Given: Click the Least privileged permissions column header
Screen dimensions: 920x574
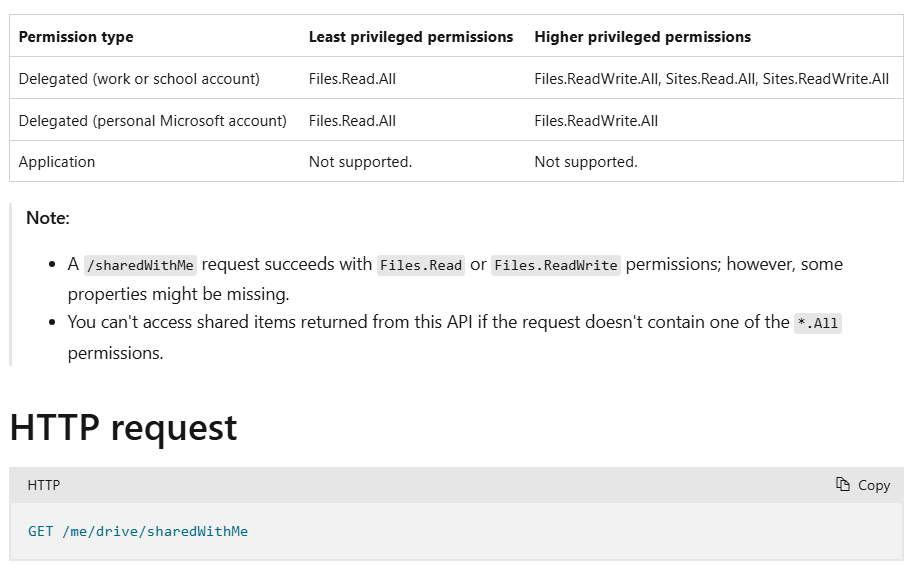Looking at the screenshot, I should (411, 37).
